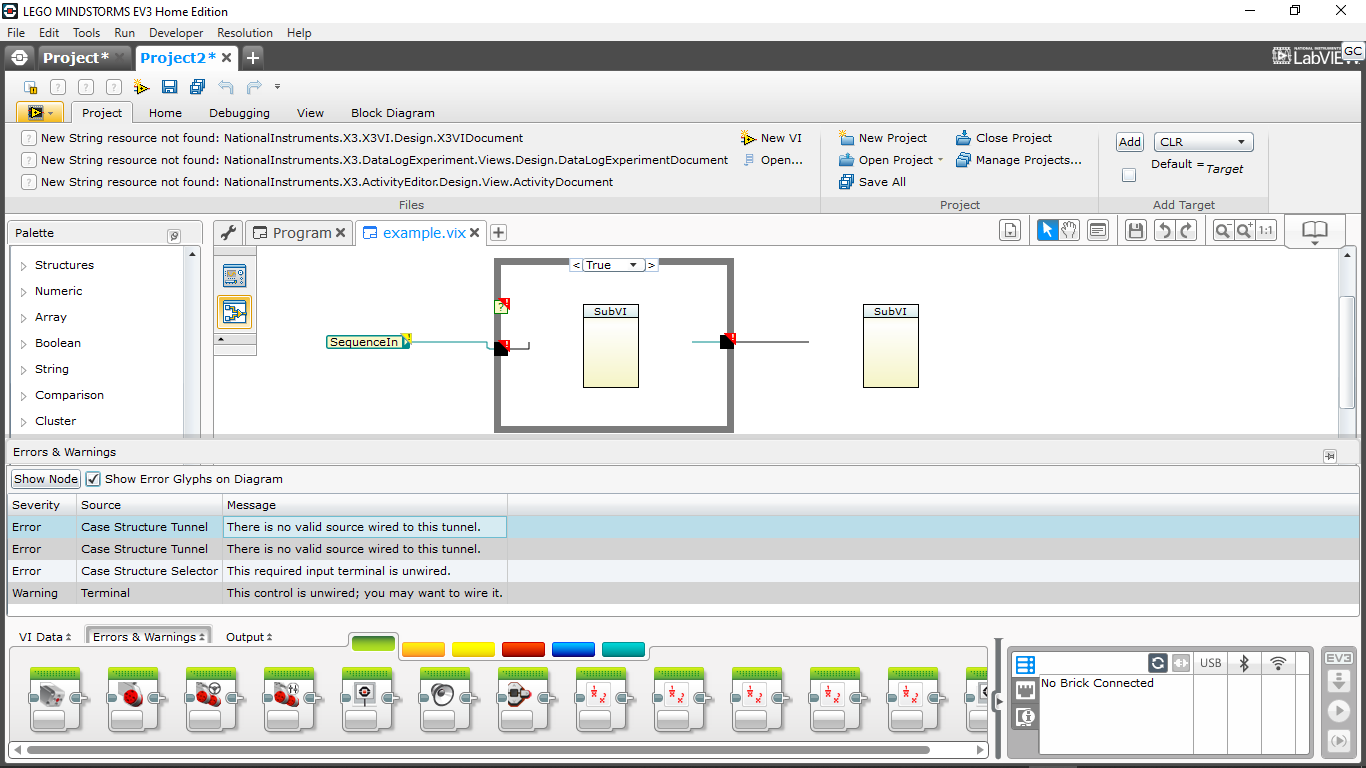
Task: Download program to EV3 brick
Action: 1338,682
